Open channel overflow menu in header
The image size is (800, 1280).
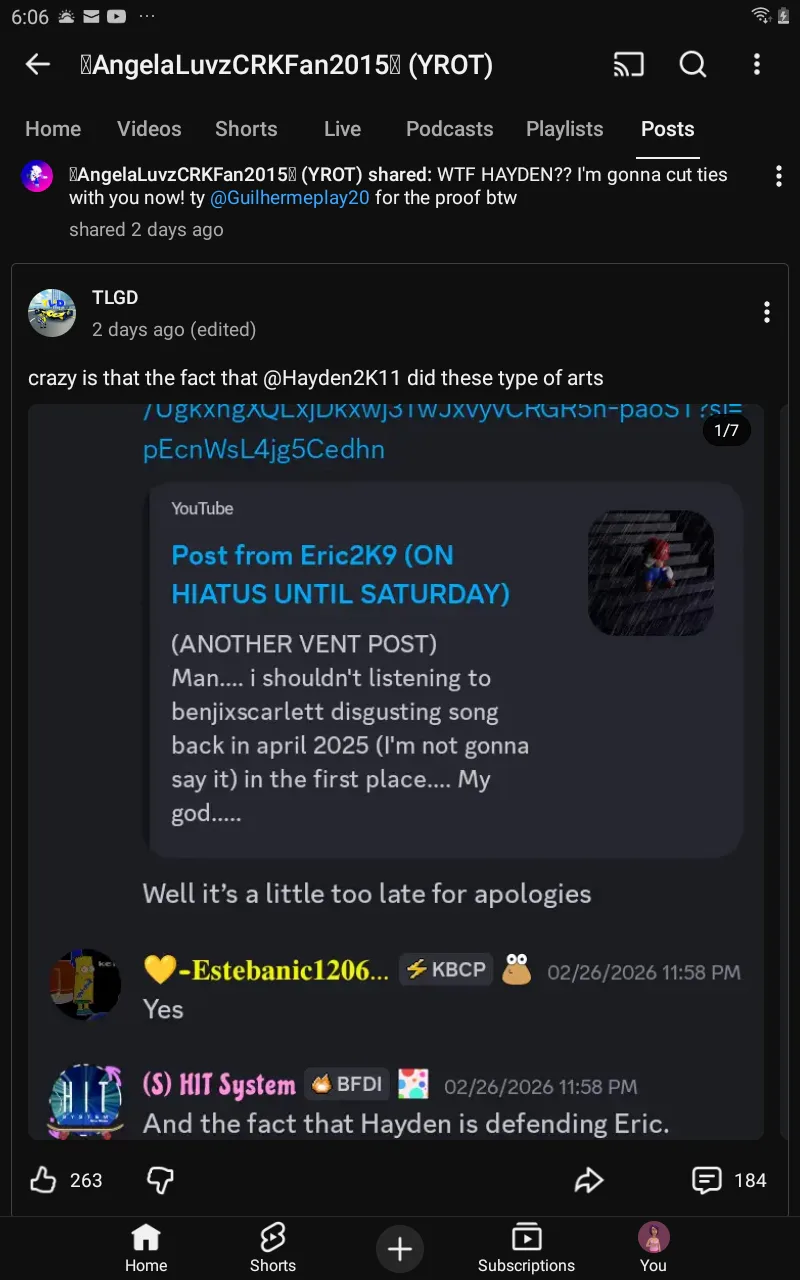coord(757,65)
